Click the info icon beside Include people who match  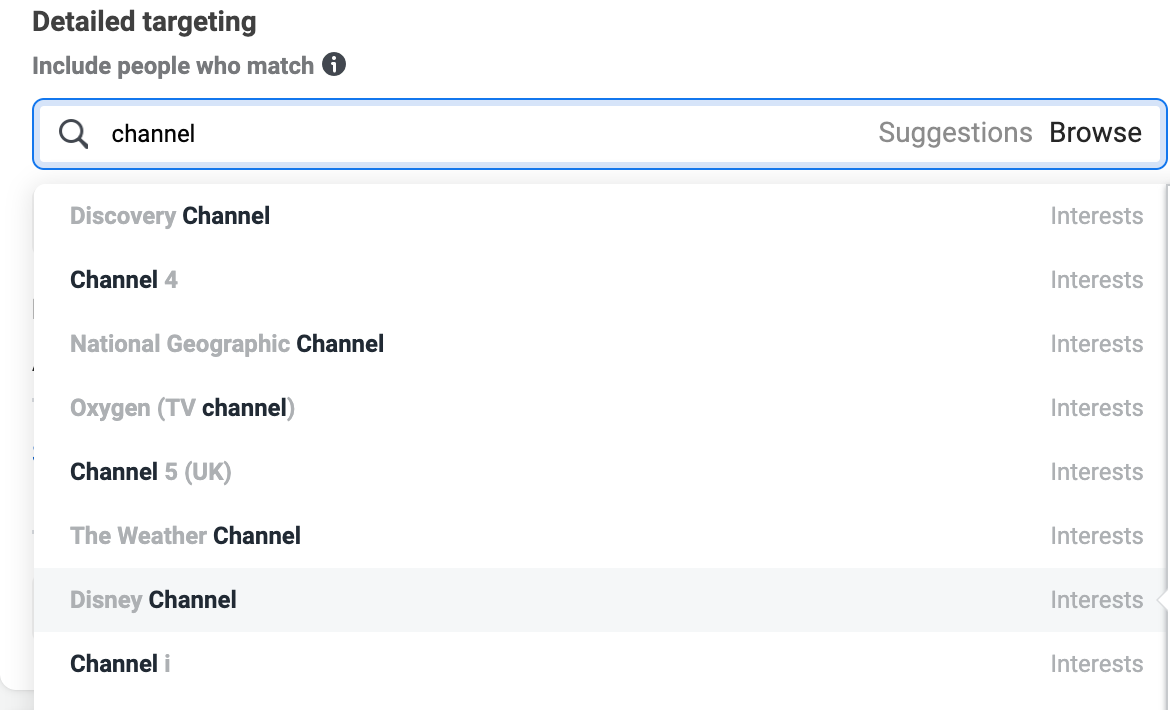pos(334,64)
